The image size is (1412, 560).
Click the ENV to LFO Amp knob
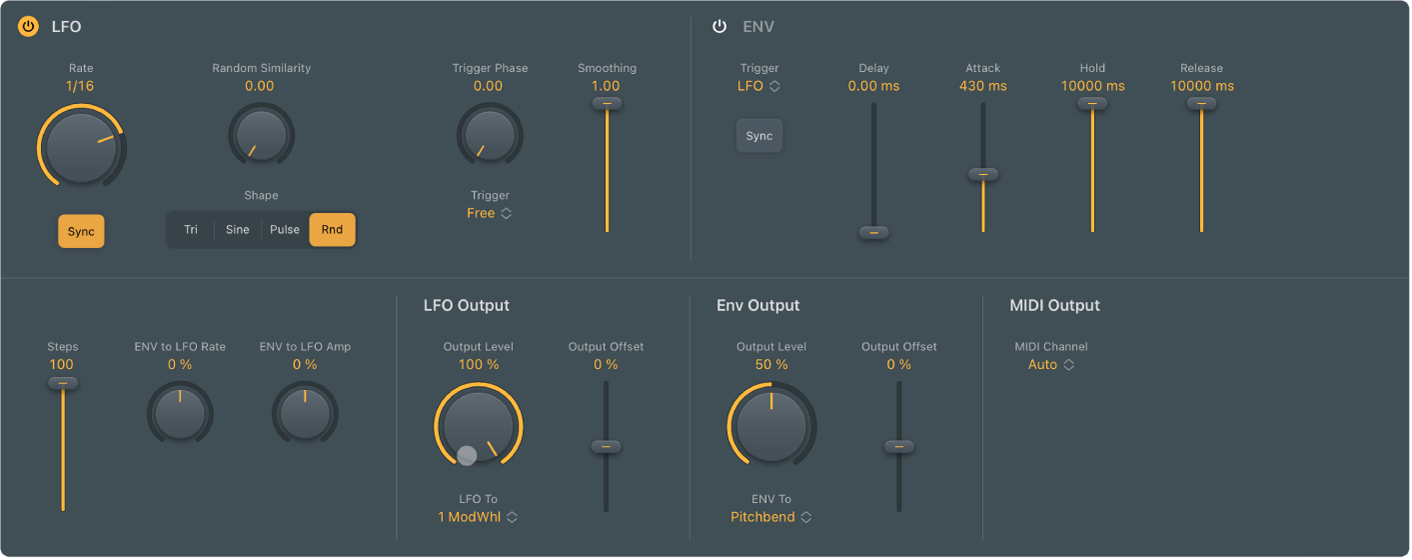[305, 413]
